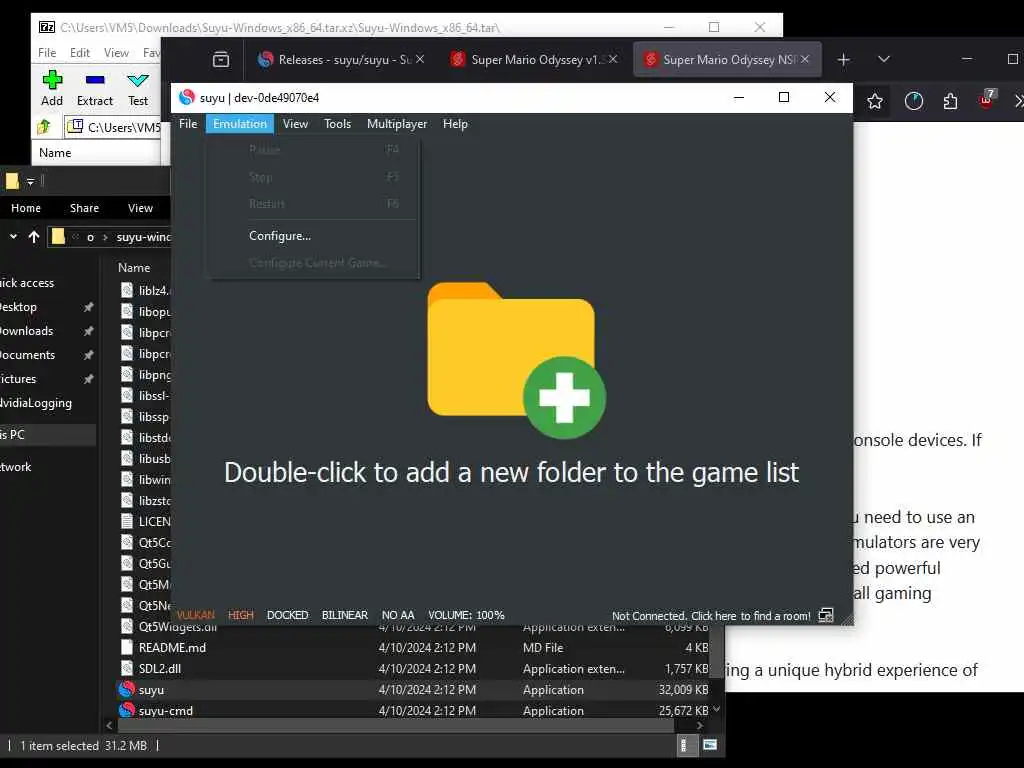
Task: Click Test in the 7-Zip toolbar
Action: pos(138,88)
